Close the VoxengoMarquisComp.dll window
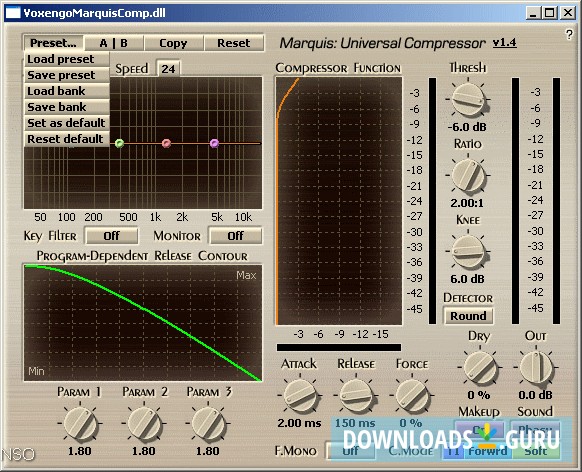582x472 pixels. (568, 13)
